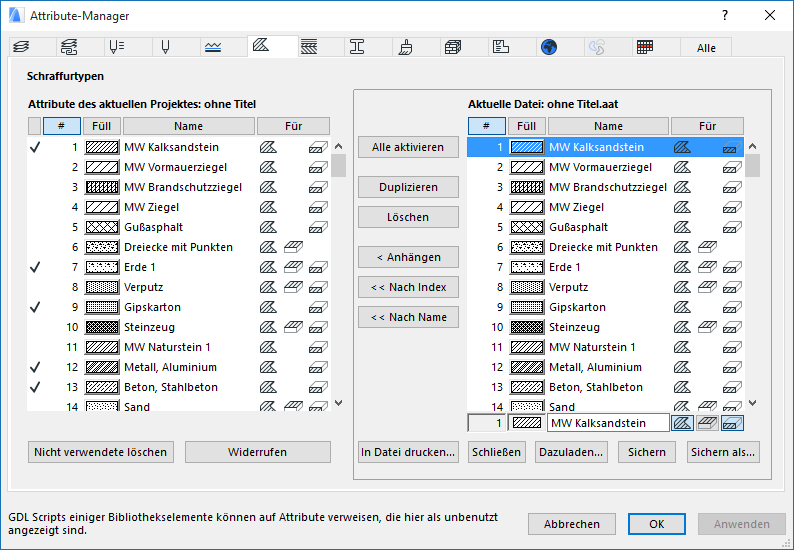Click the Schließen button
The image size is (794, 550).
pos(497,452)
